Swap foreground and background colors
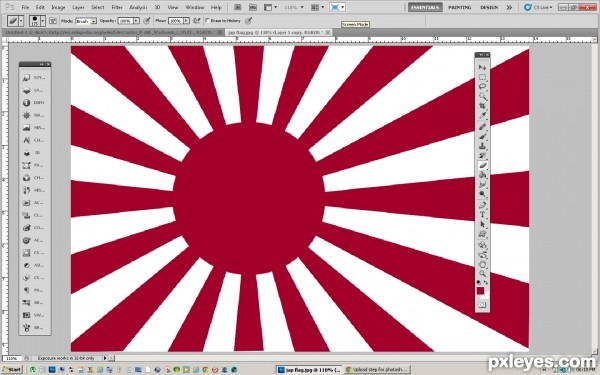This screenshot has height=375, width=600. (486, 283)
